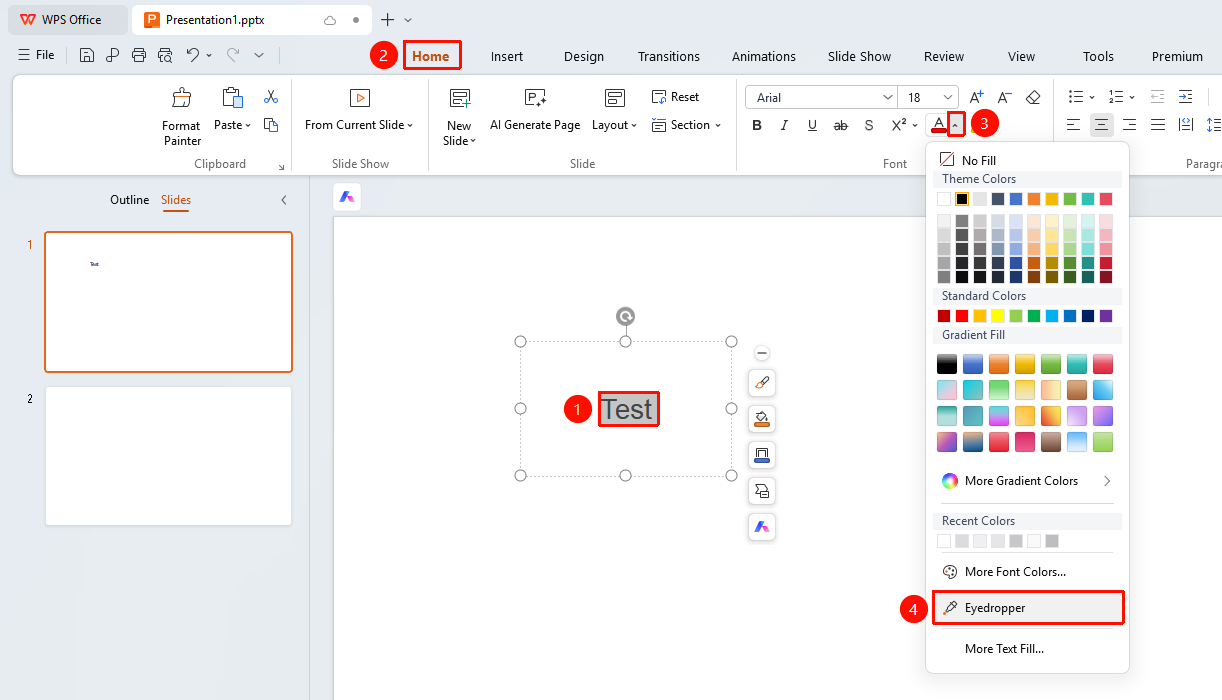1222x700 pixels.
Task: Expand the Paste options dropdown
Action: point(233,125)
